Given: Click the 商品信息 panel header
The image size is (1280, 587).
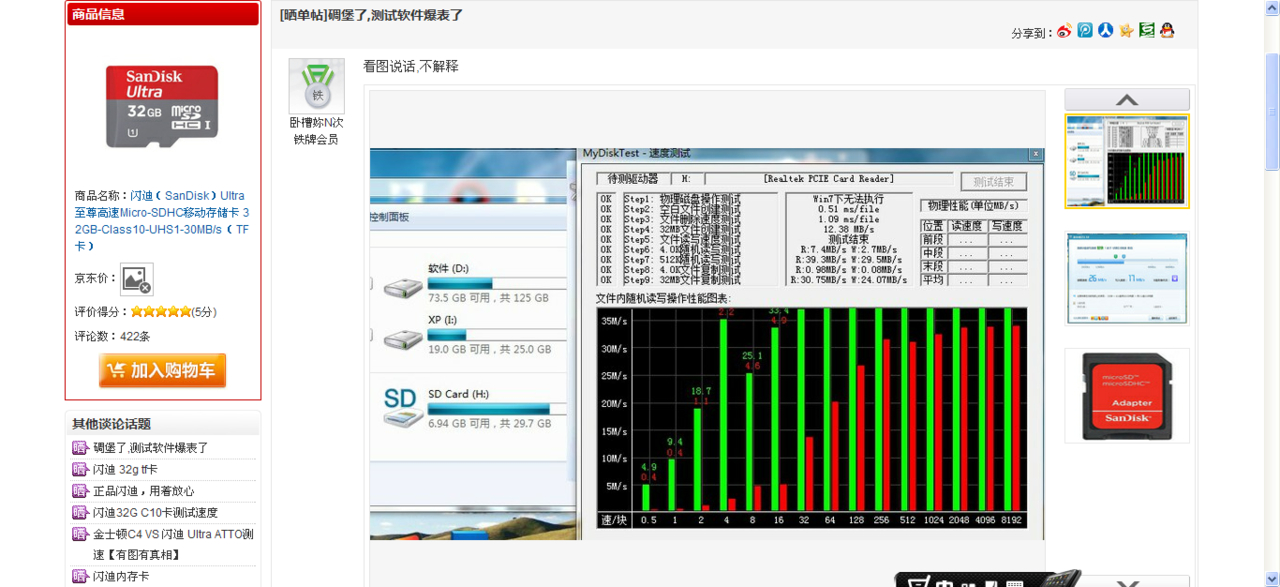Looking at the screenshot, I should point(163,14).
